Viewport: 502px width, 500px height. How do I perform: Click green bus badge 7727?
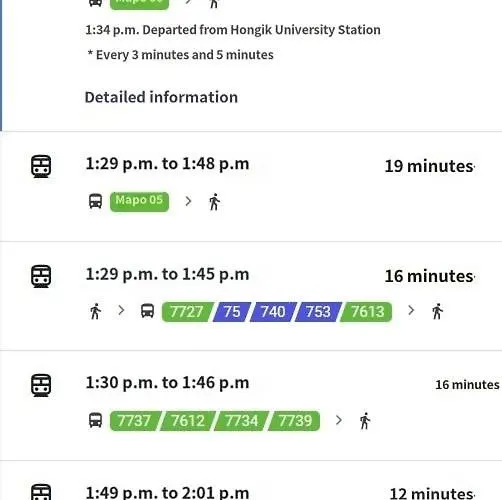pos(187,312)
